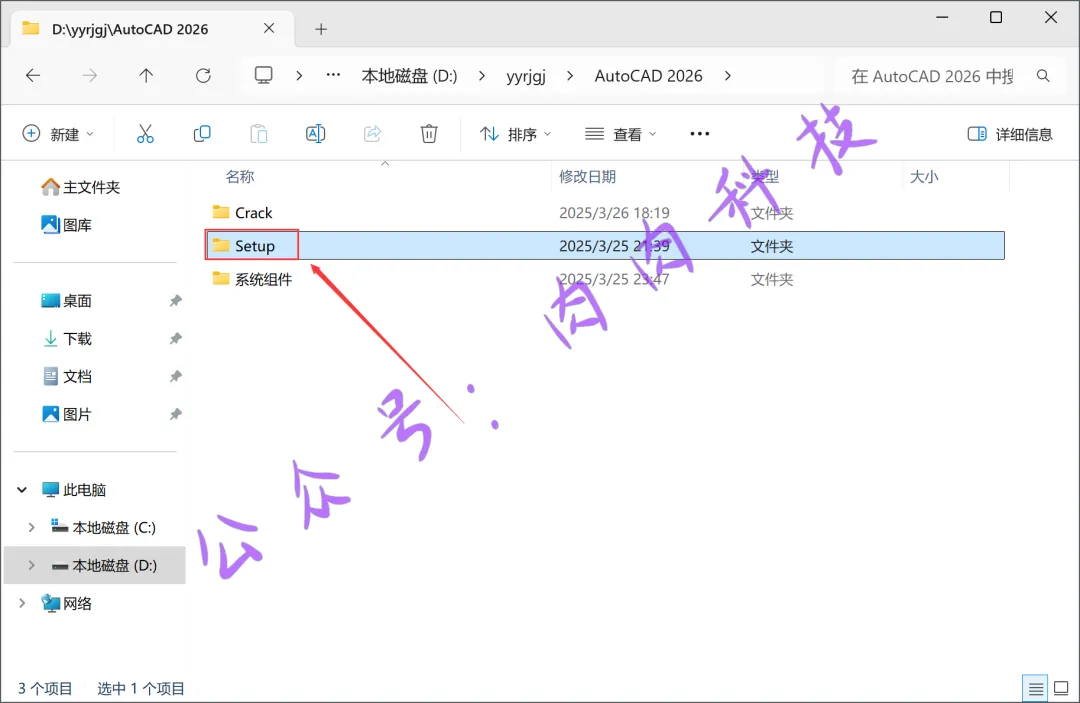Screen dimensions: 1080x703
Task: Click the Rename icon
Action: click(x=315, y=134)
